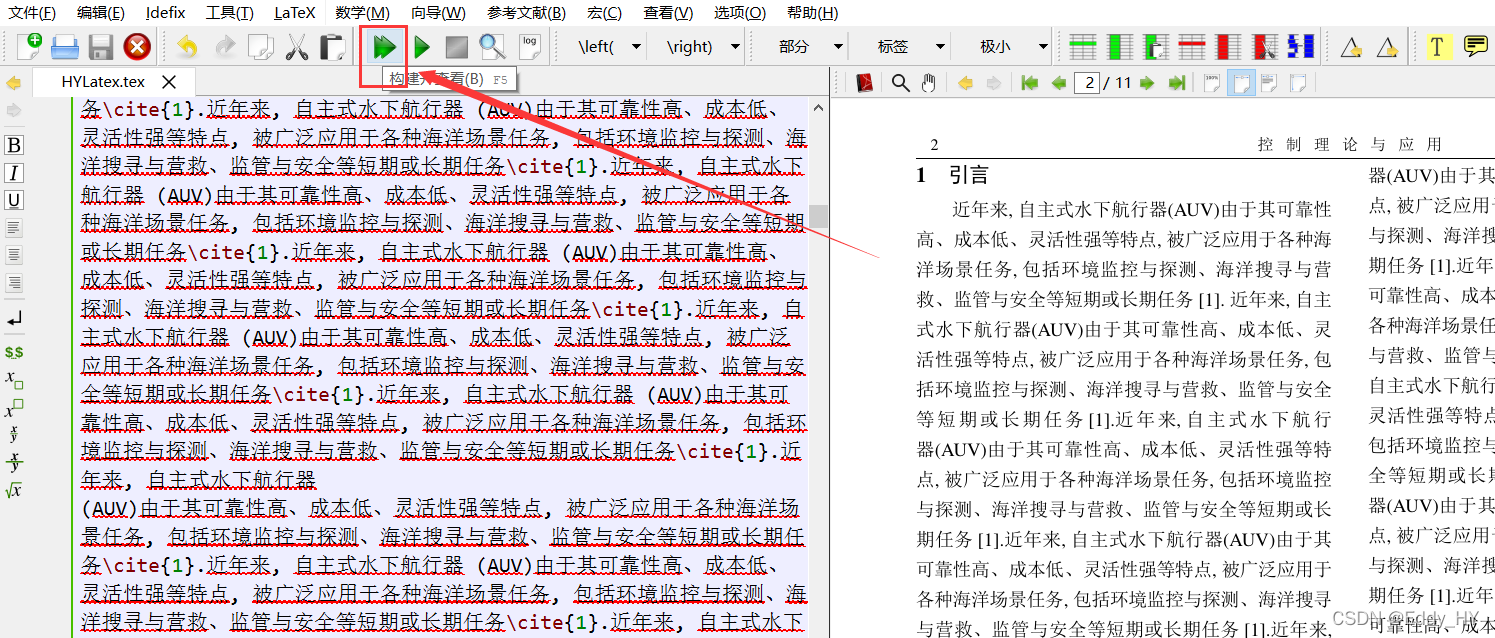Image resolution: width=1495 pixels, height=638 pixels.
Task: Apply italic with the I sidebar icon
Action: [14, 173]
